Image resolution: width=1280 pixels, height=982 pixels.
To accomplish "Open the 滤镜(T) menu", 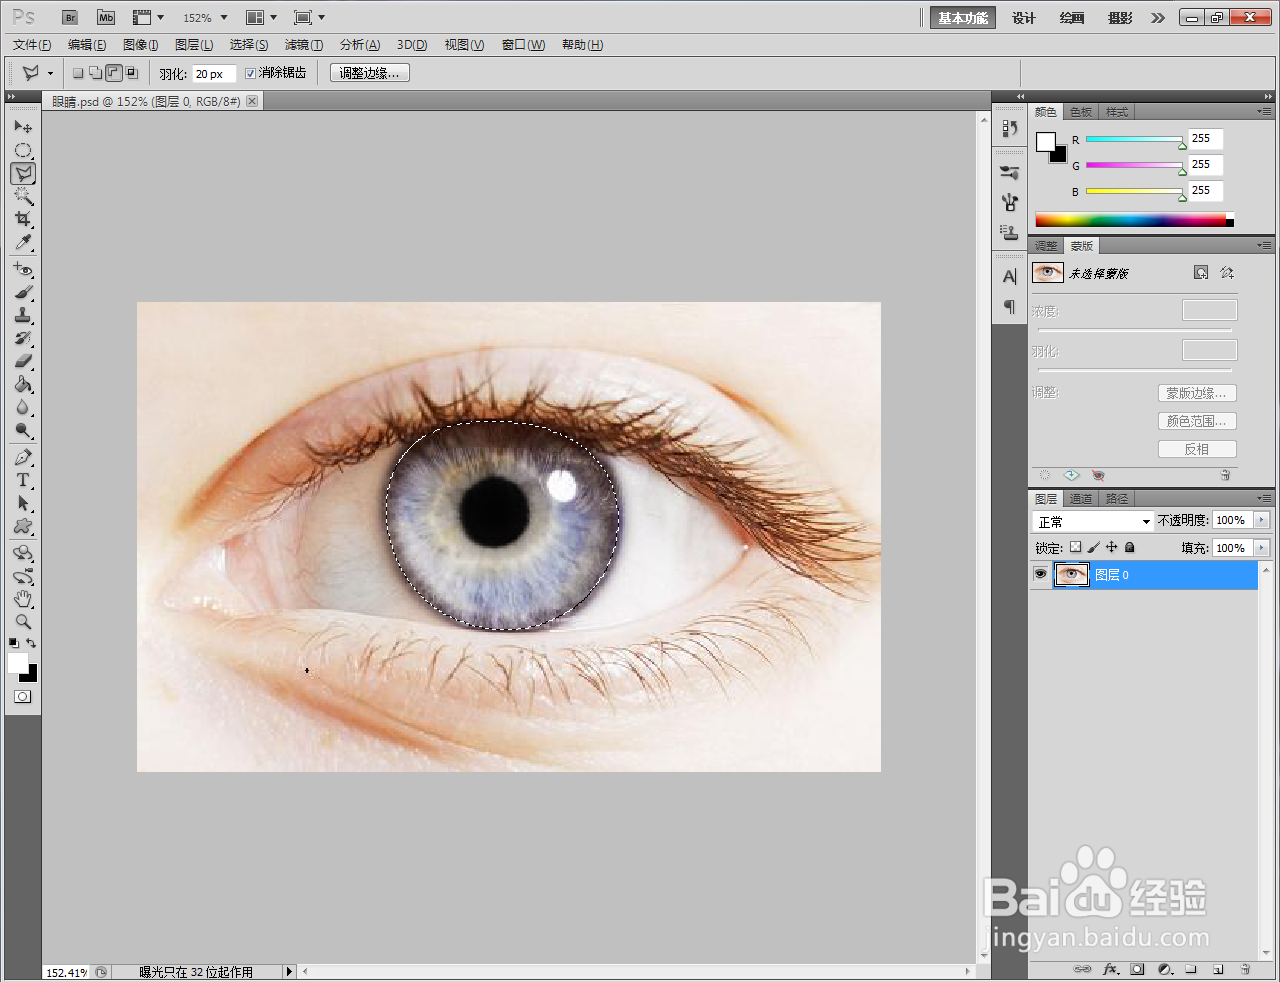I will point(304,44).
